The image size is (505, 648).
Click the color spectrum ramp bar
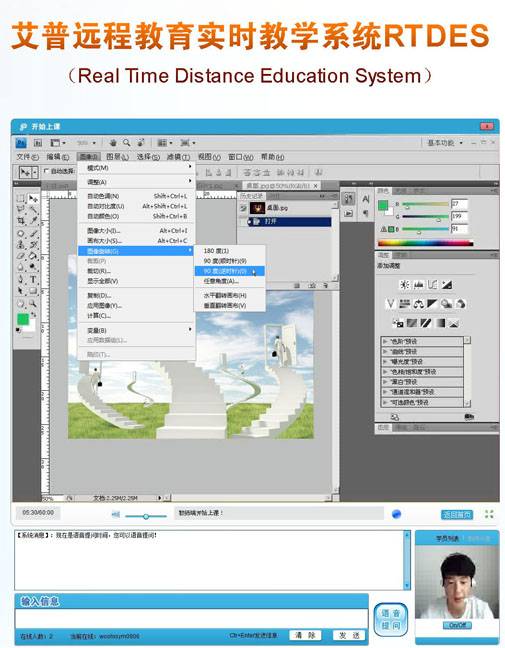click(426, 243)
